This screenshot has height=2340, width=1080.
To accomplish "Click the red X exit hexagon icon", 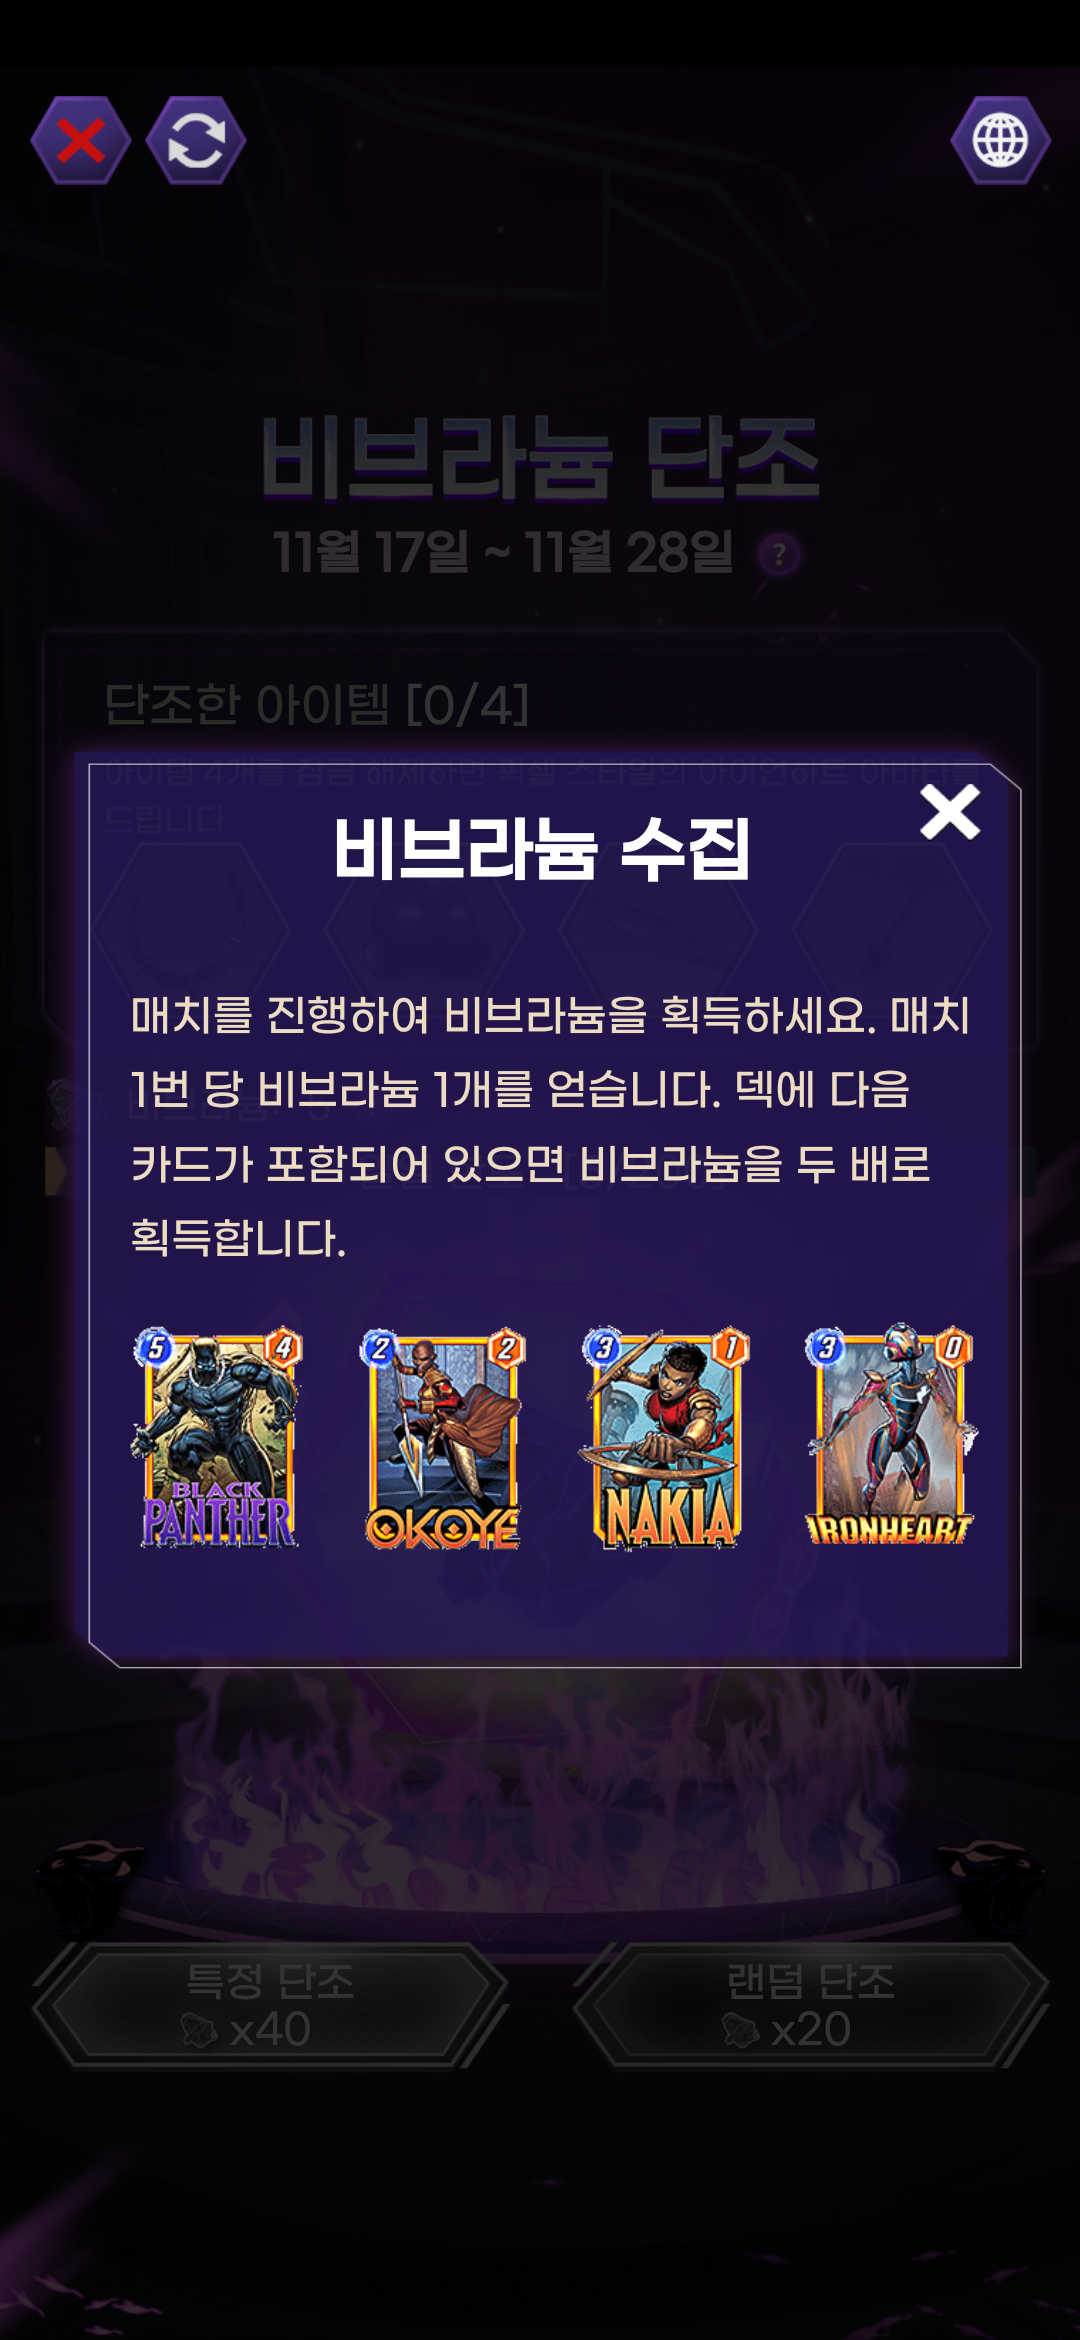I will pyautogui.click(x=81, y=140).
